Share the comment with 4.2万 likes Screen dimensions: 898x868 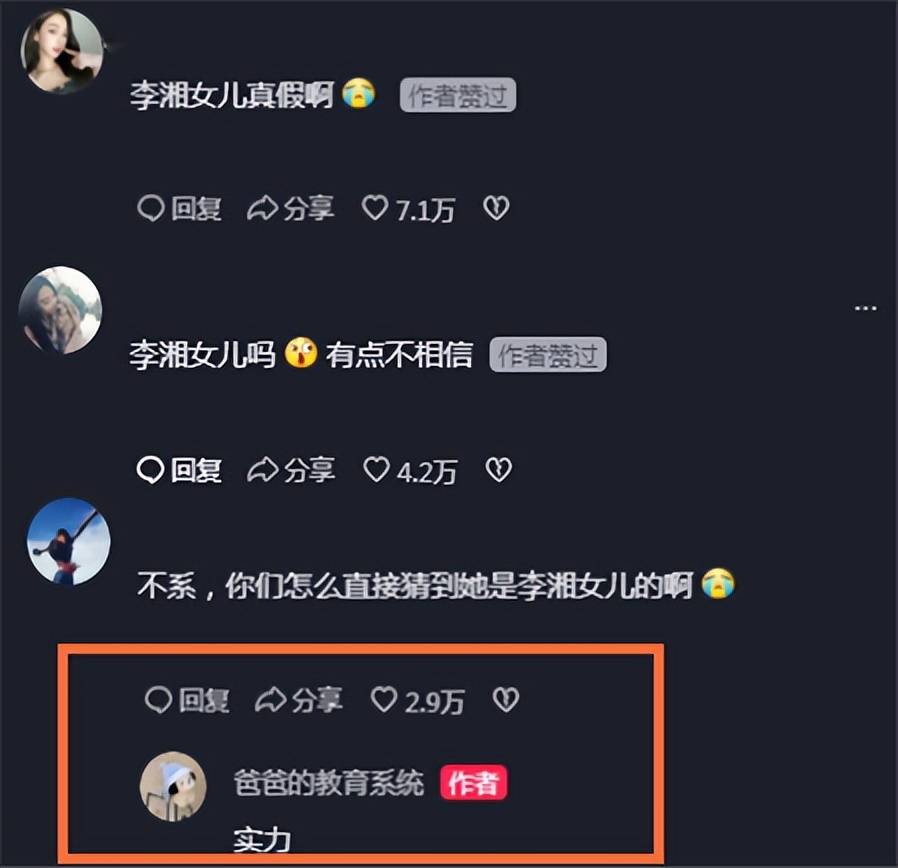pyautogui.click(x=291, y=471)
